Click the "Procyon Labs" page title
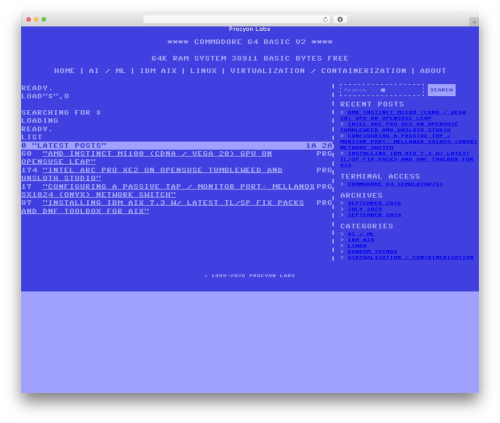The image size is (500, 423). [x=249, y=29]
